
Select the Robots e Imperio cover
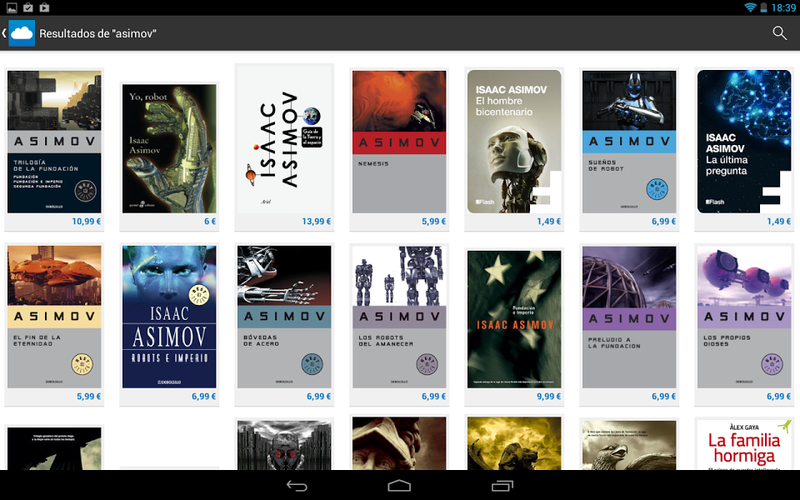pyautogui.click(x=169, y=317)
